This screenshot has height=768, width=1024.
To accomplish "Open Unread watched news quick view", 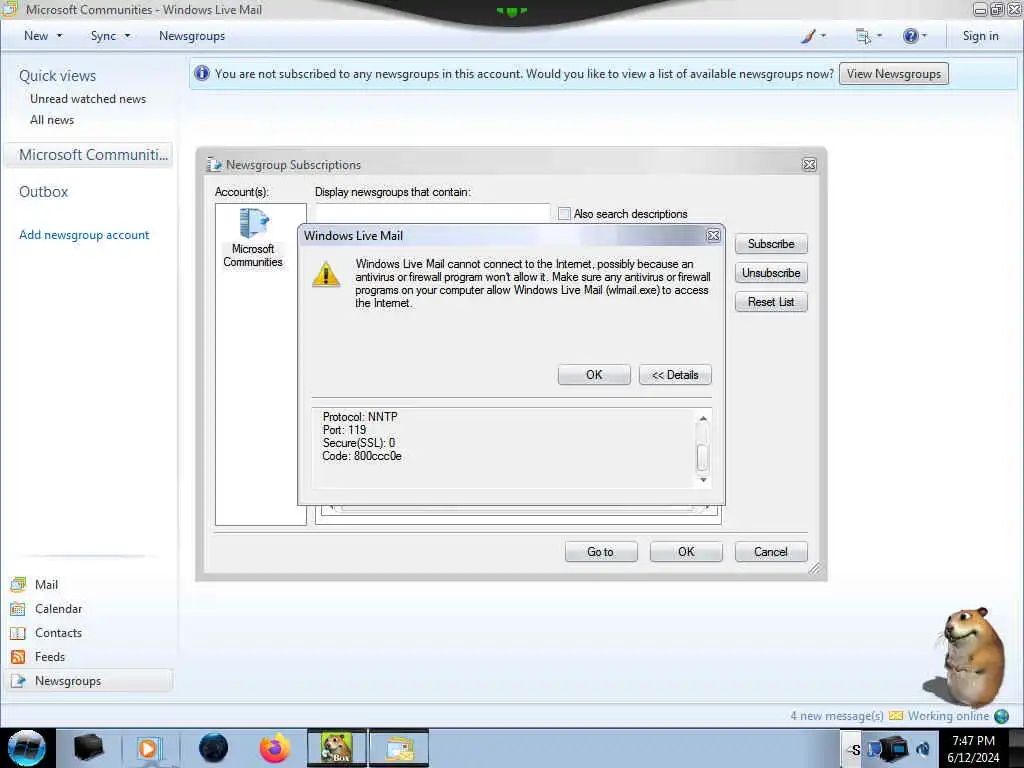I will 88,99.
